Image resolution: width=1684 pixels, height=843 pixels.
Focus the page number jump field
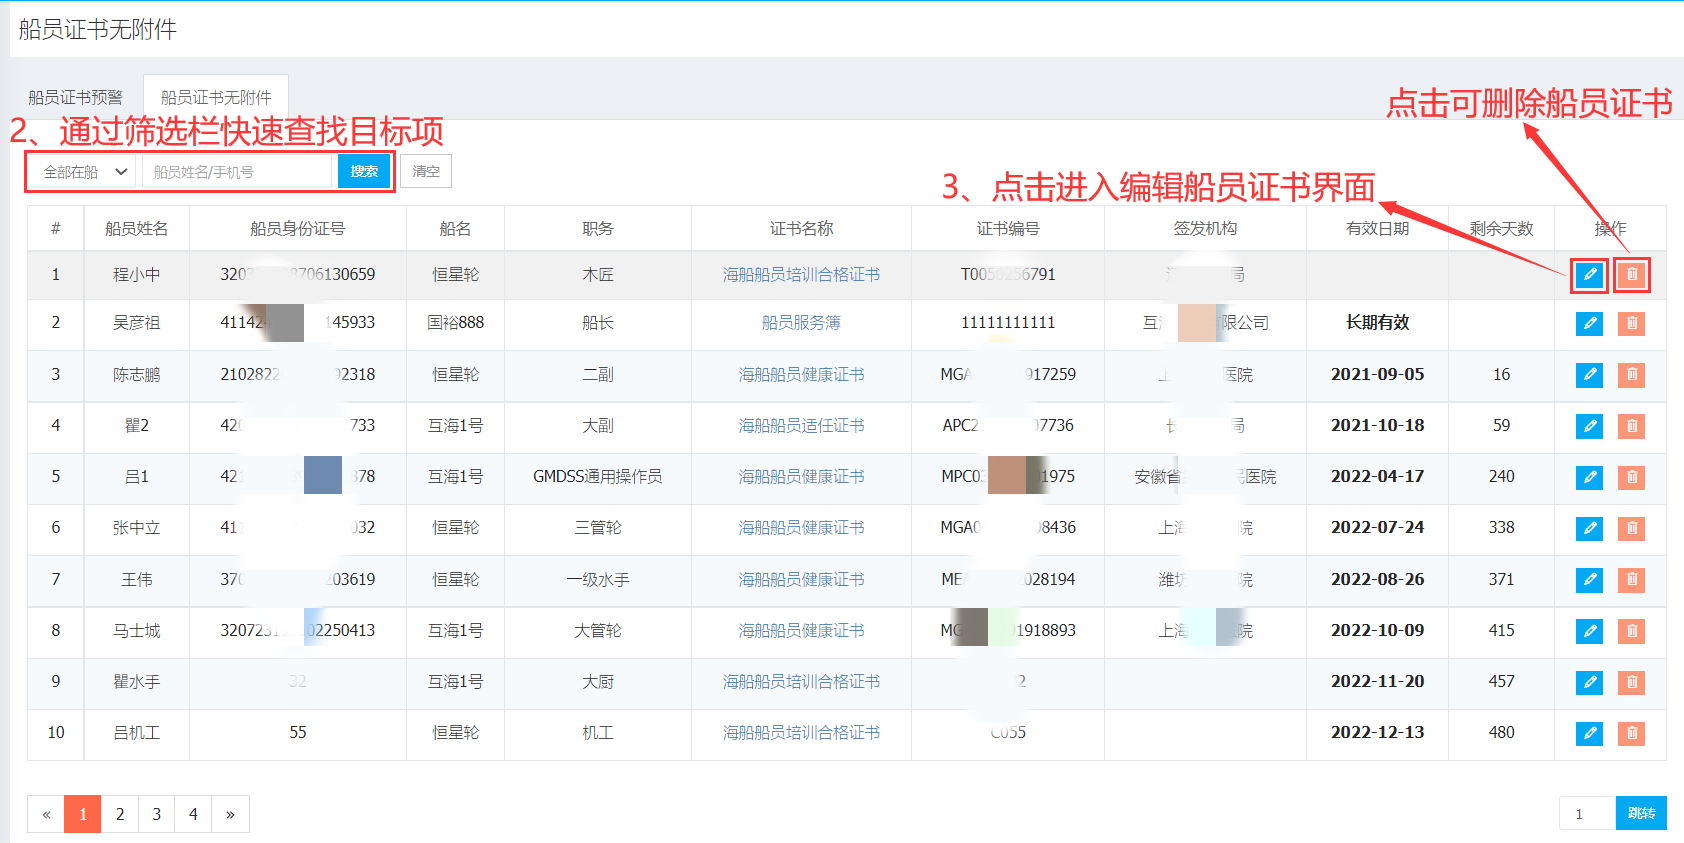pos(1587,813)
